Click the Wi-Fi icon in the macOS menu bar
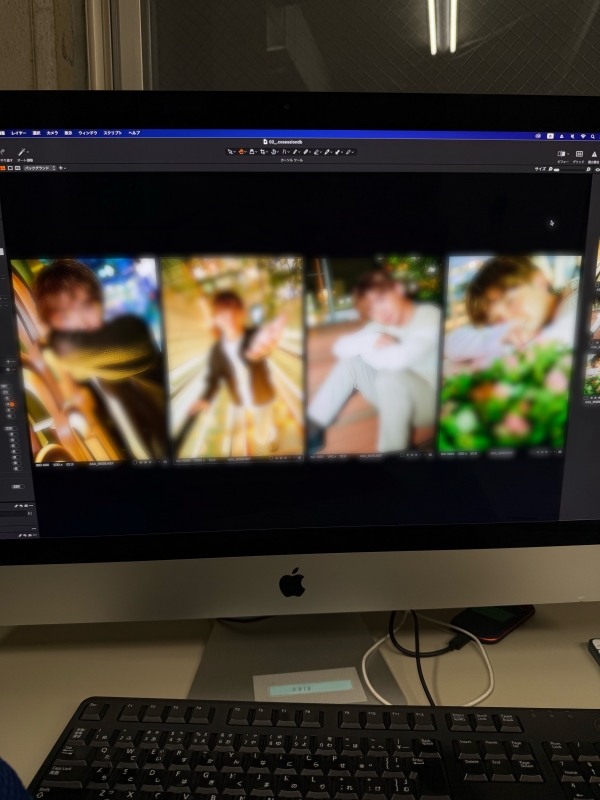This screenshot has height=800, width=600. [x=582, y=134]
